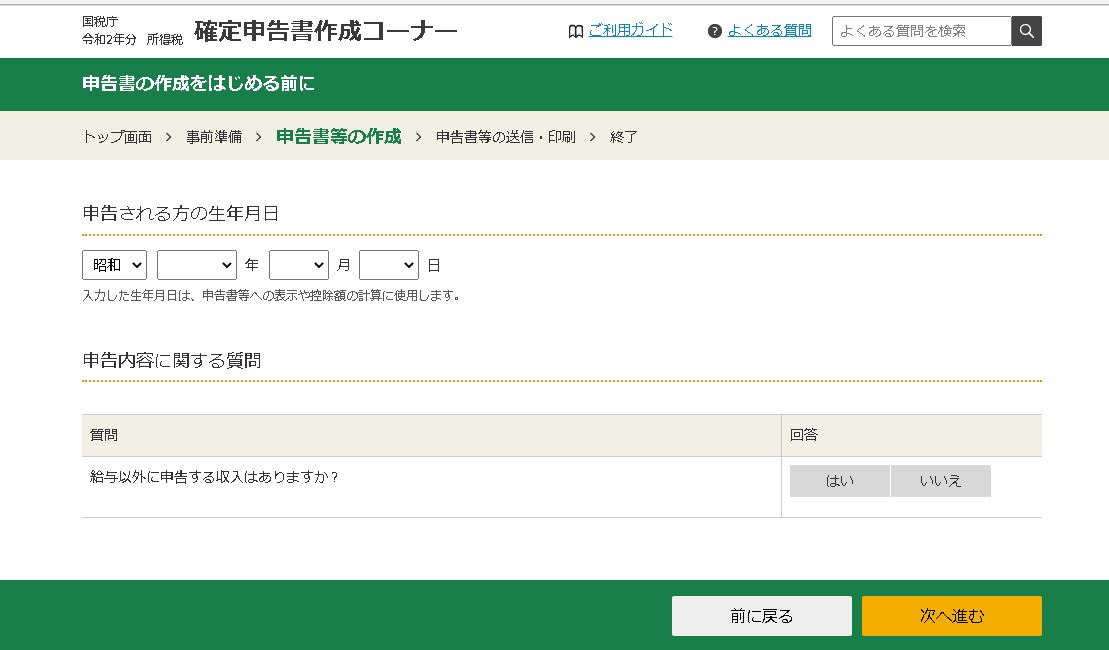
Task: Open the ご利用ガイド link
Action: (630, 30)
